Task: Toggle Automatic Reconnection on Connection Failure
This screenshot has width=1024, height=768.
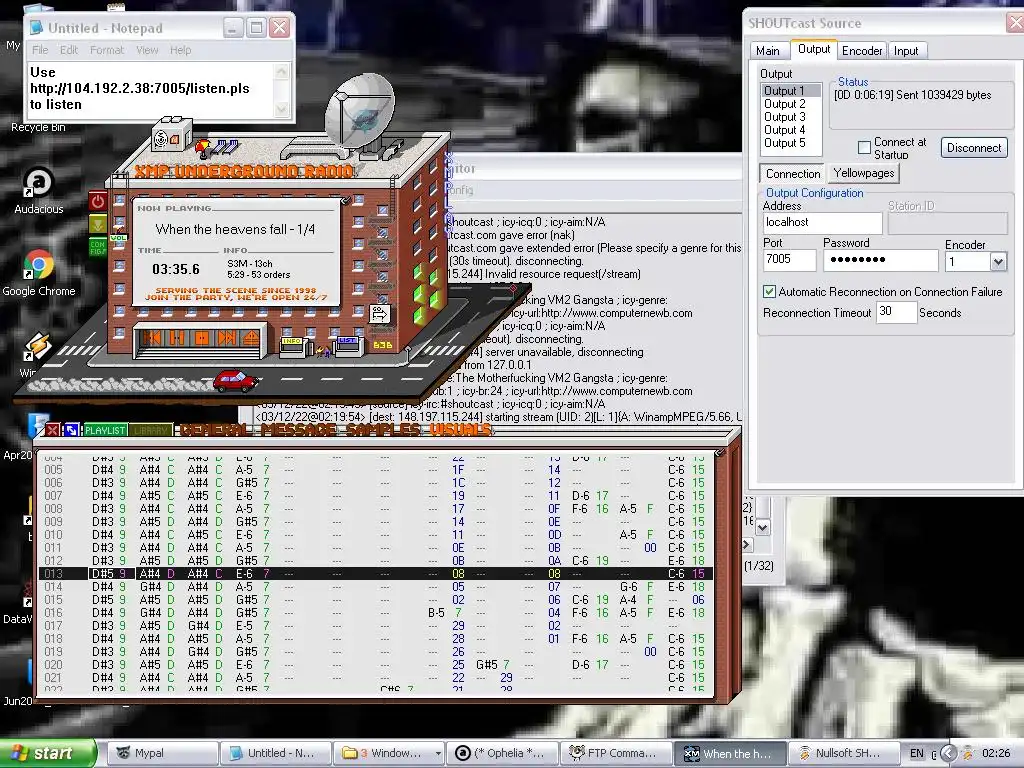Action: (769, 292)
